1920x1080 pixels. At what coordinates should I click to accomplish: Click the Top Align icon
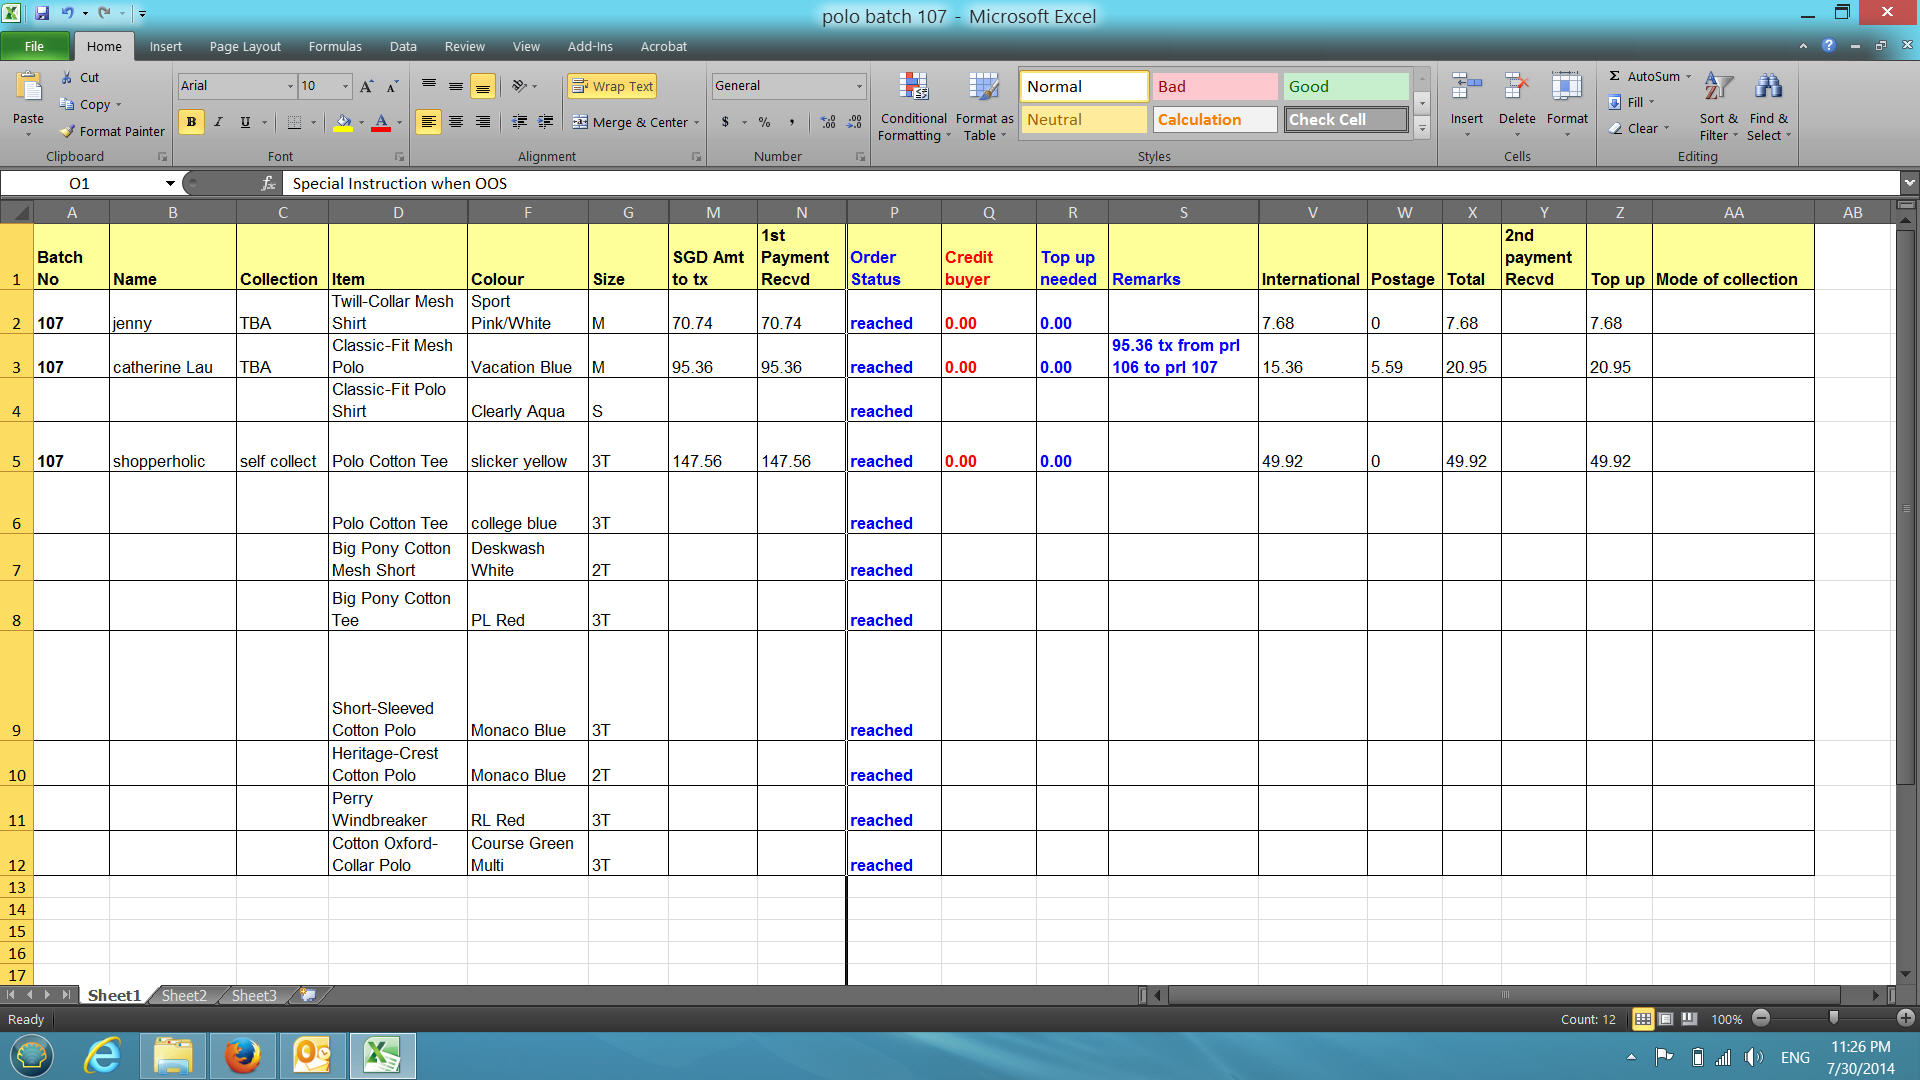[428, 86]
